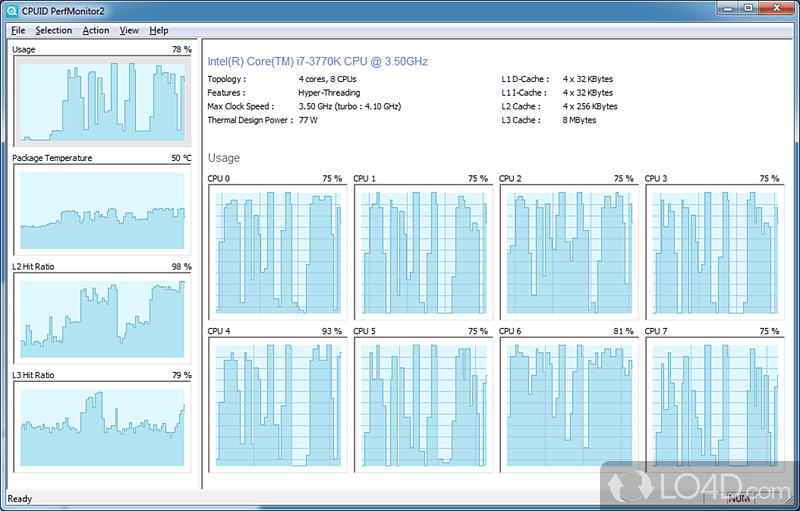Click the 'Usage' section heading in main panel
Viewport: 800px width, 511px height.
click(223, 158)
